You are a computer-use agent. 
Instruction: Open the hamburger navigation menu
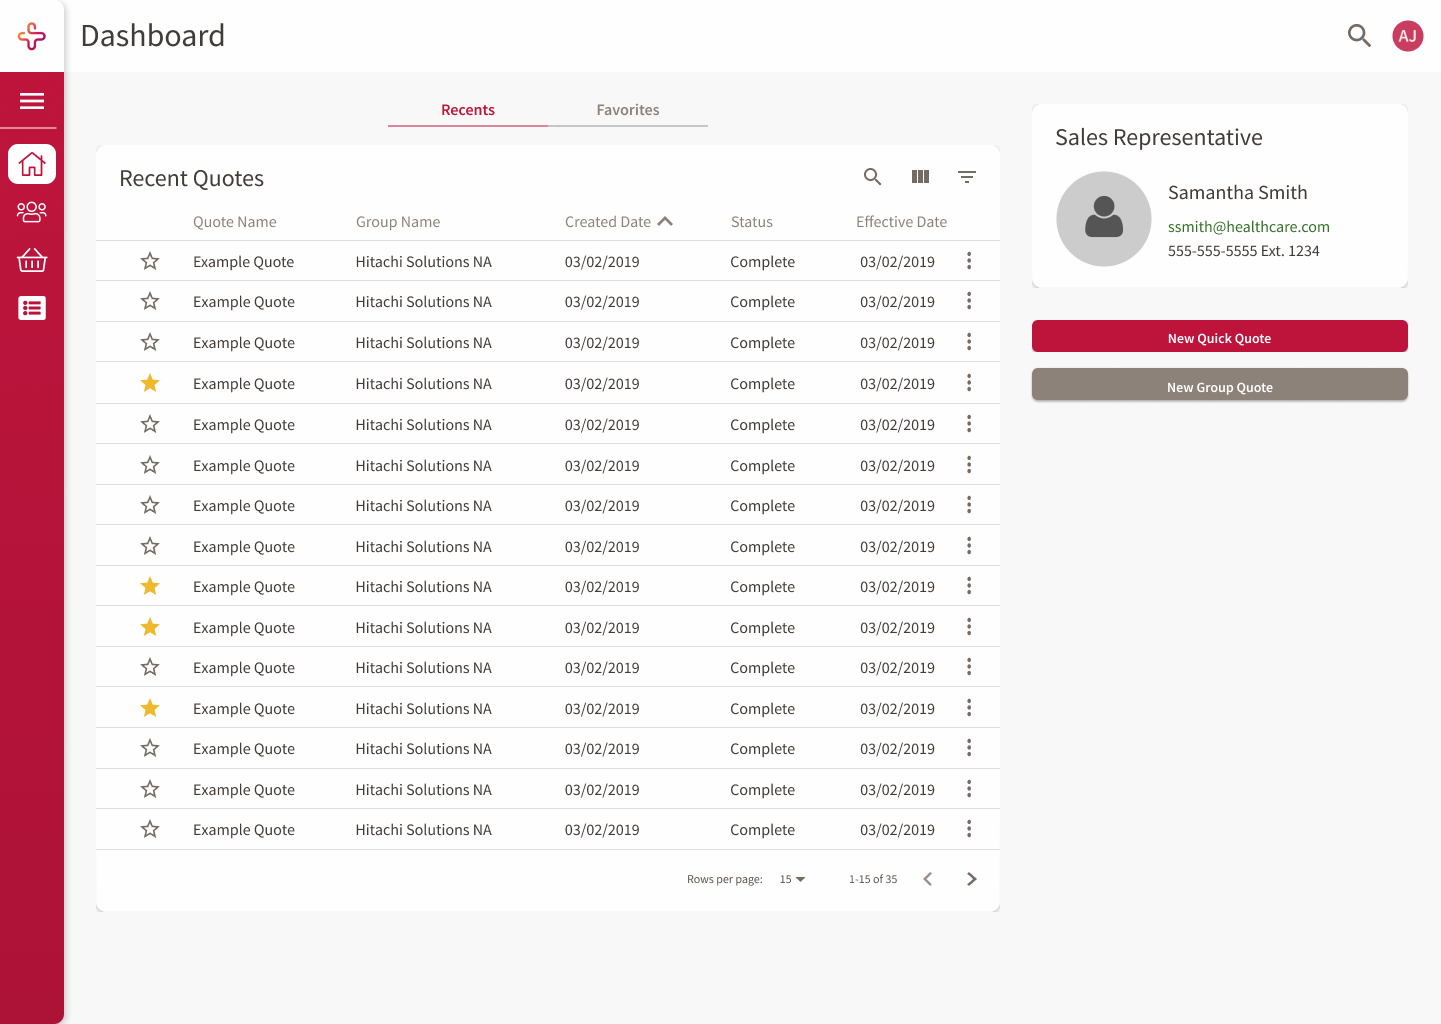(x=31, y=100)
